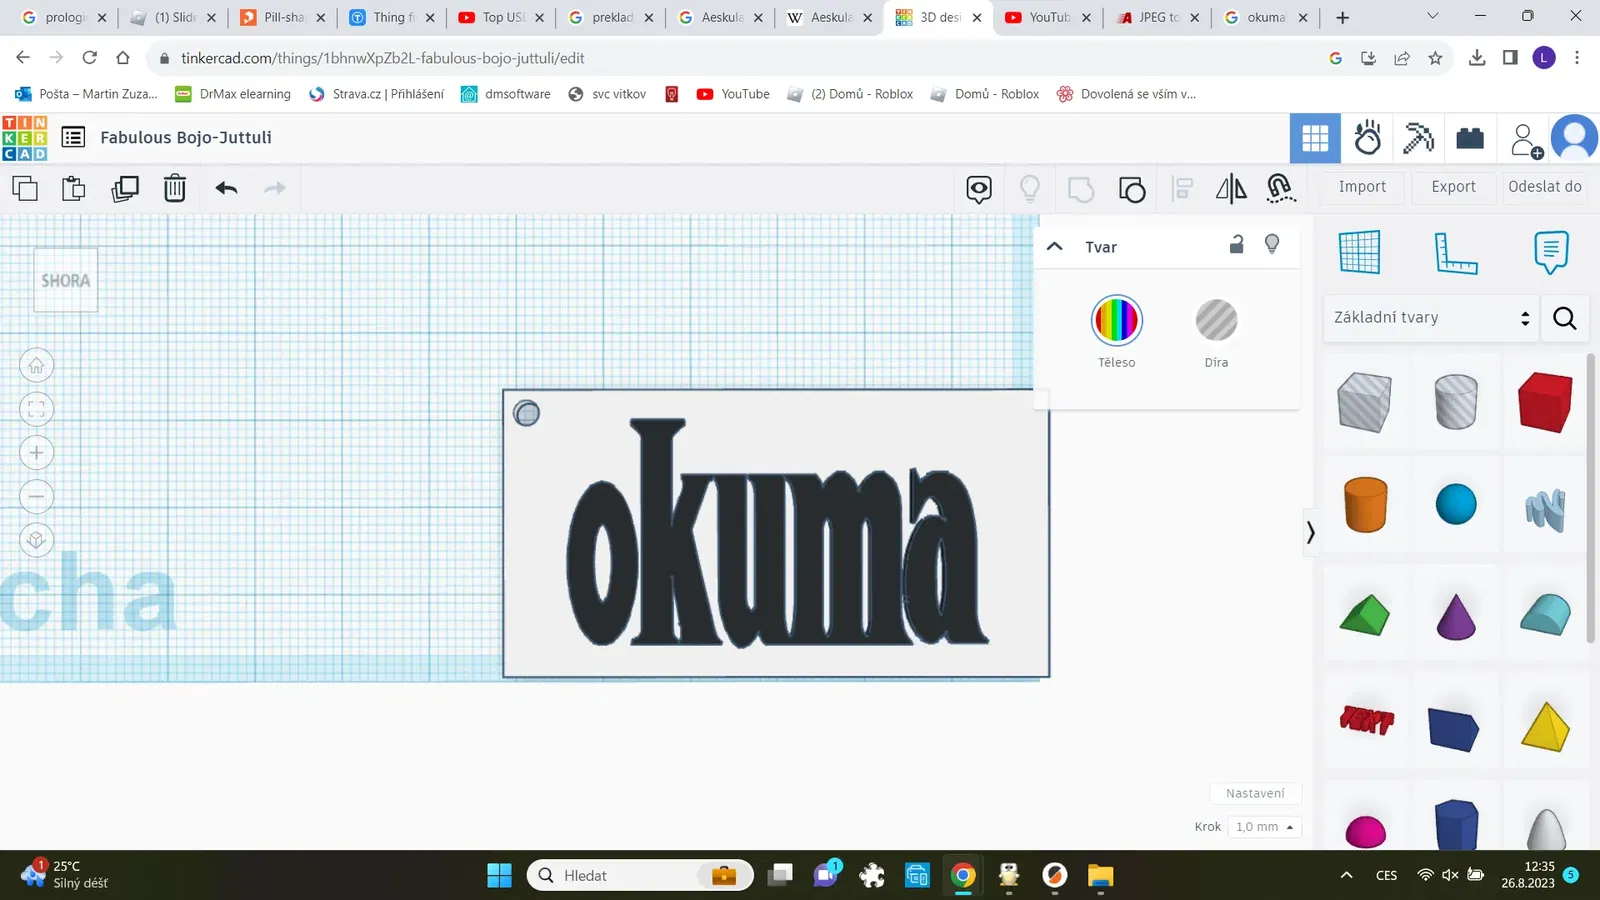Screen dimensions: 1600x900
Task: Rename the design title Fabulous Bojo-Juttuli
Action: tap(186, 137)
